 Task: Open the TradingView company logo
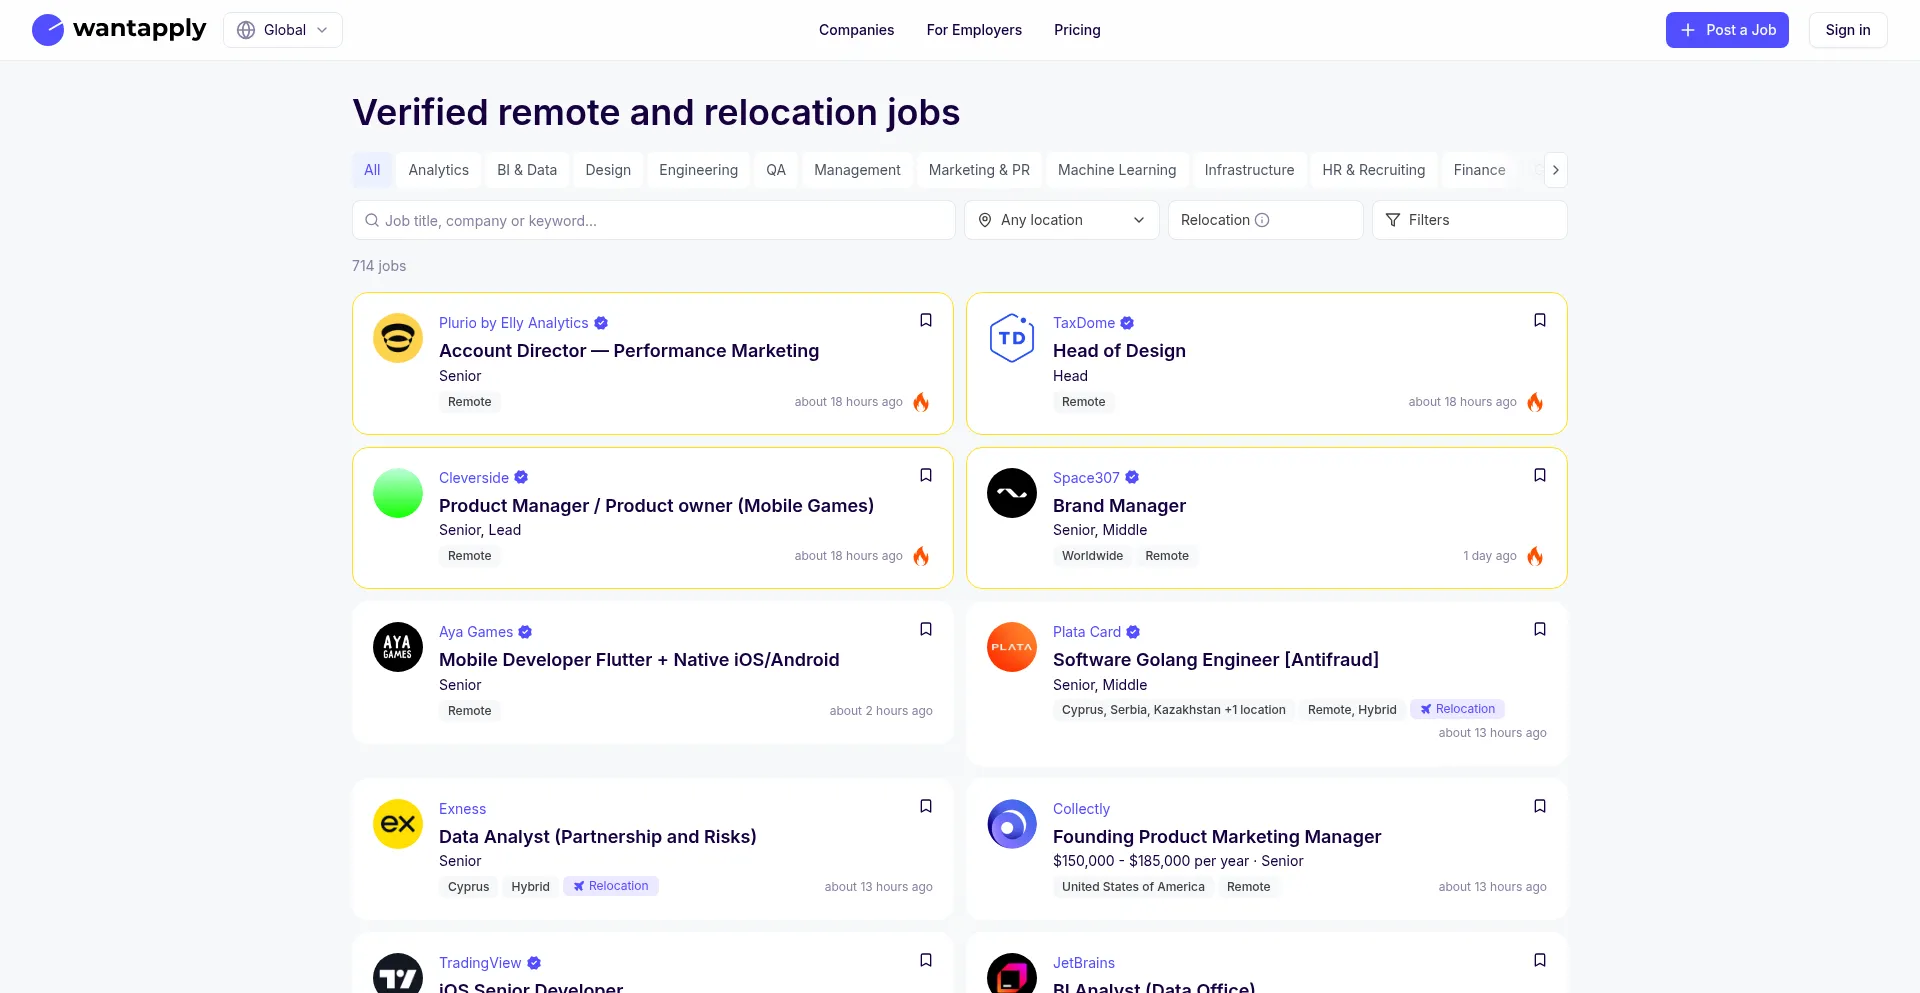398,973
